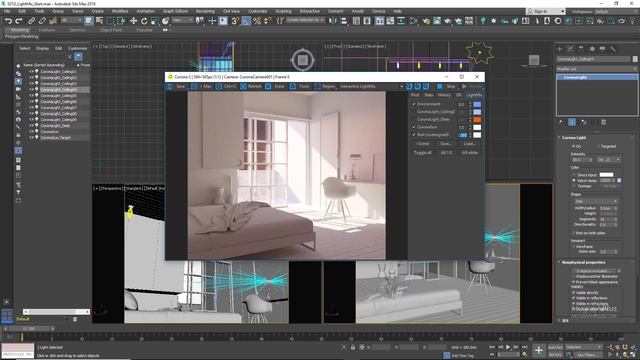Screen dimensions: 640x360
Task: Toggle visibility eye of CoronaLight_Desk
Action: (x=31, y=126)
